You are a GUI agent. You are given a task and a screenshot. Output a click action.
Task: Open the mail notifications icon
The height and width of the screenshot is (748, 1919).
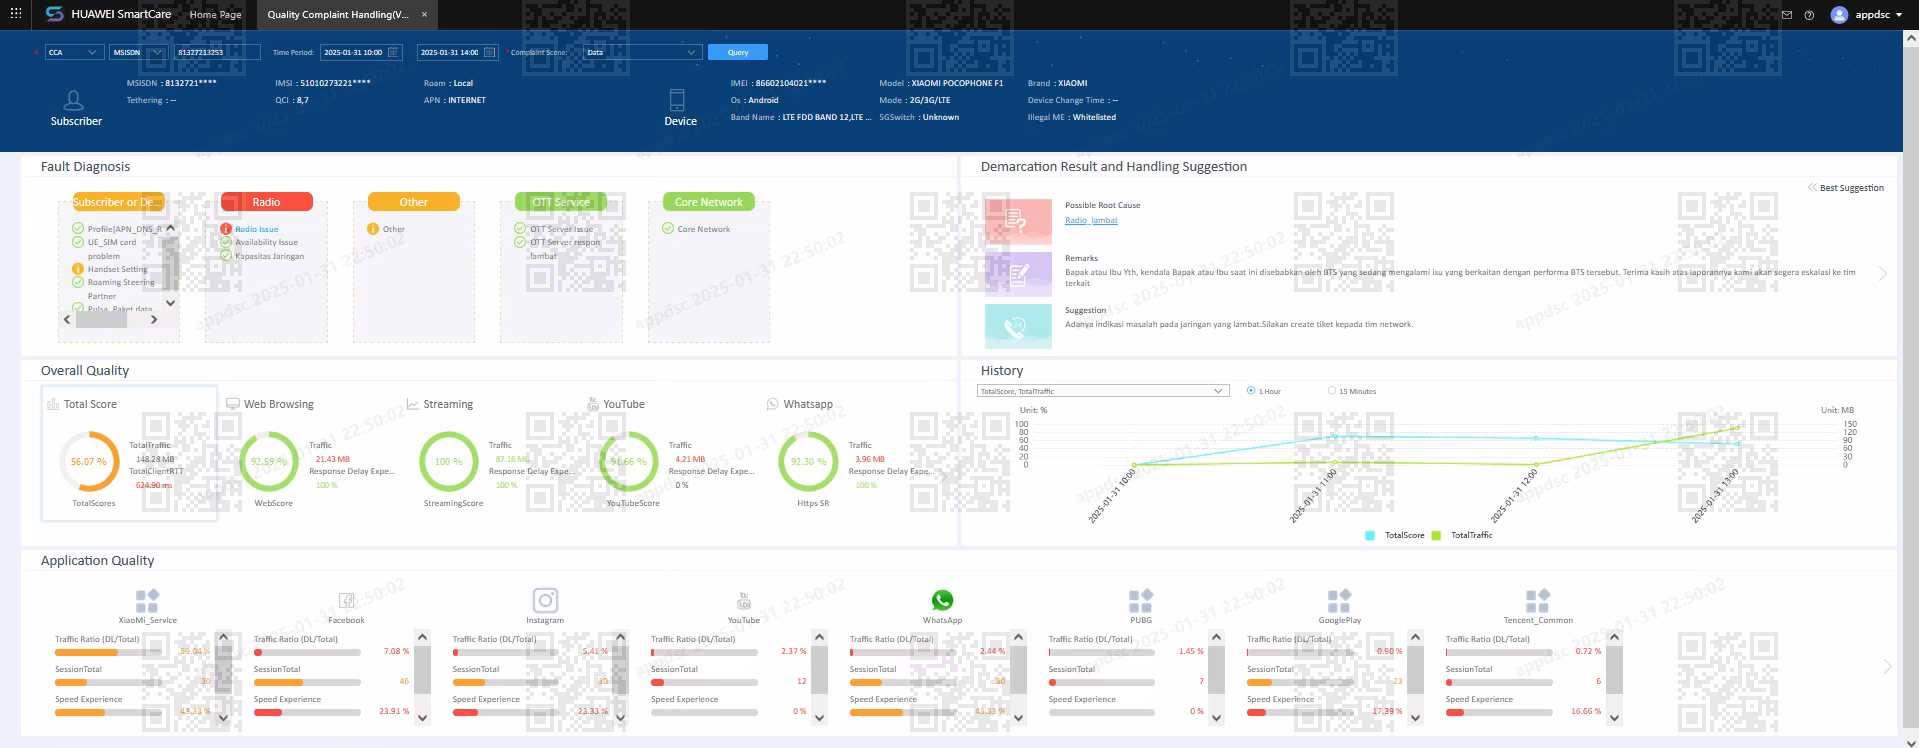click(1787, 15)
